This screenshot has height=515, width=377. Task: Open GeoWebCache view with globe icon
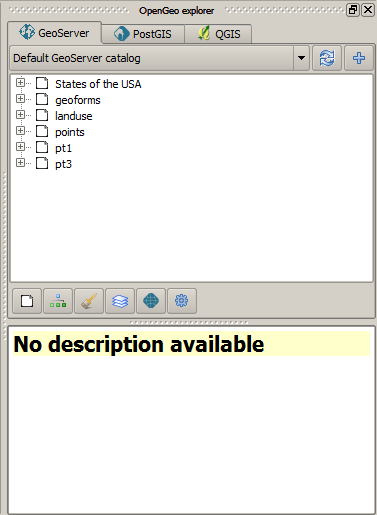pyautogui.click(x=151, y=301)
